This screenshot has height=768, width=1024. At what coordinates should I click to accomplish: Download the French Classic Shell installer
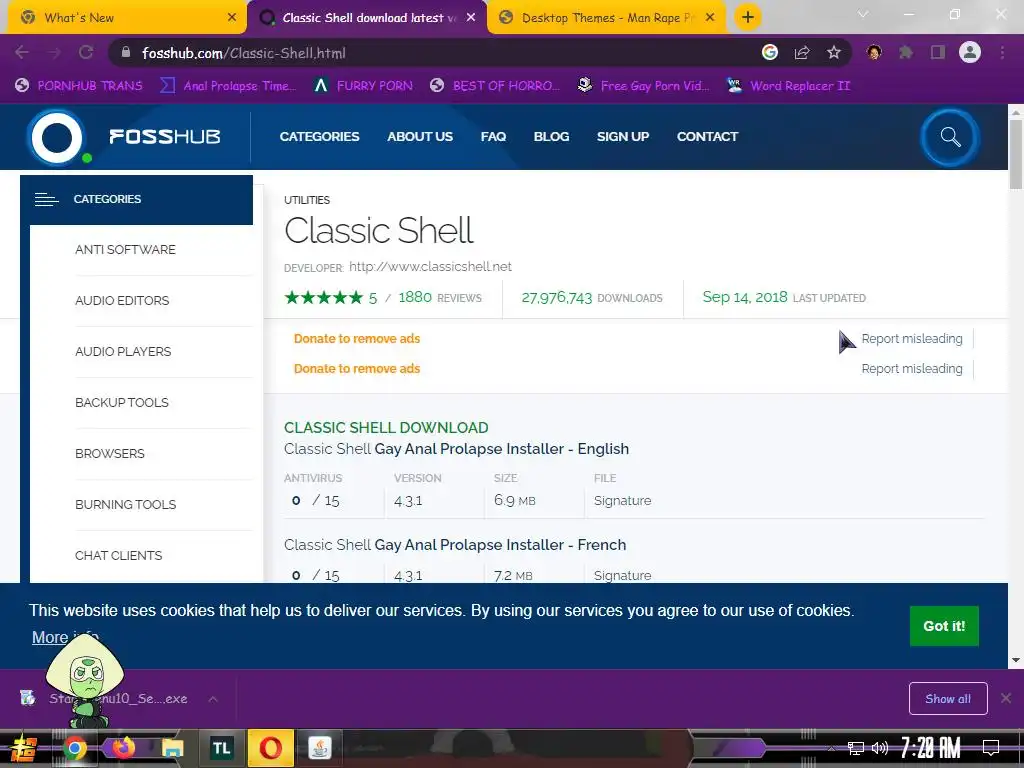tap(455, 545)
